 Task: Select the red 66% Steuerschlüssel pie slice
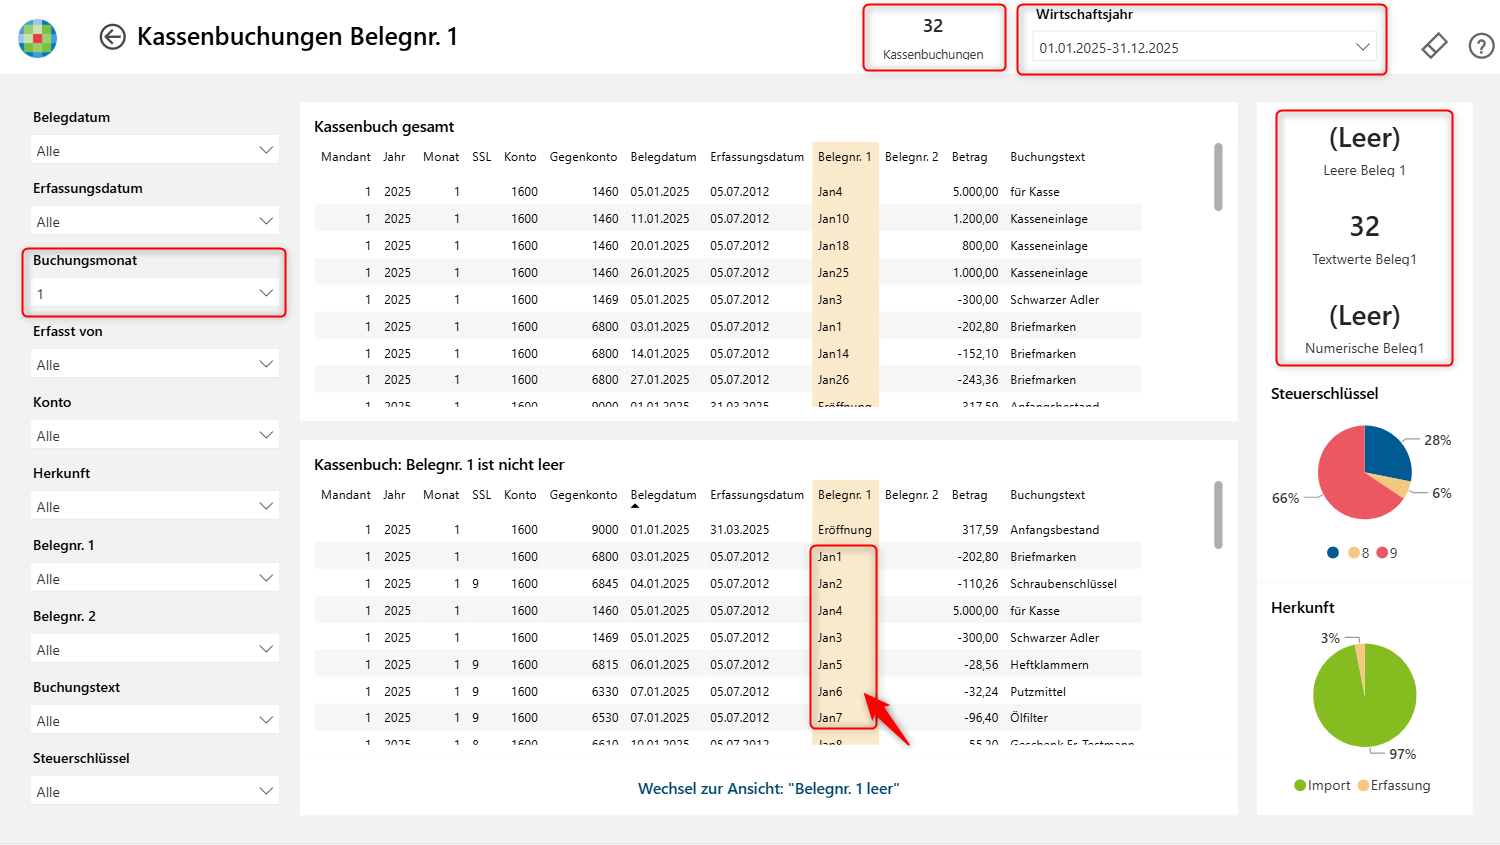pyautogui.click(x=1345, y=480)
